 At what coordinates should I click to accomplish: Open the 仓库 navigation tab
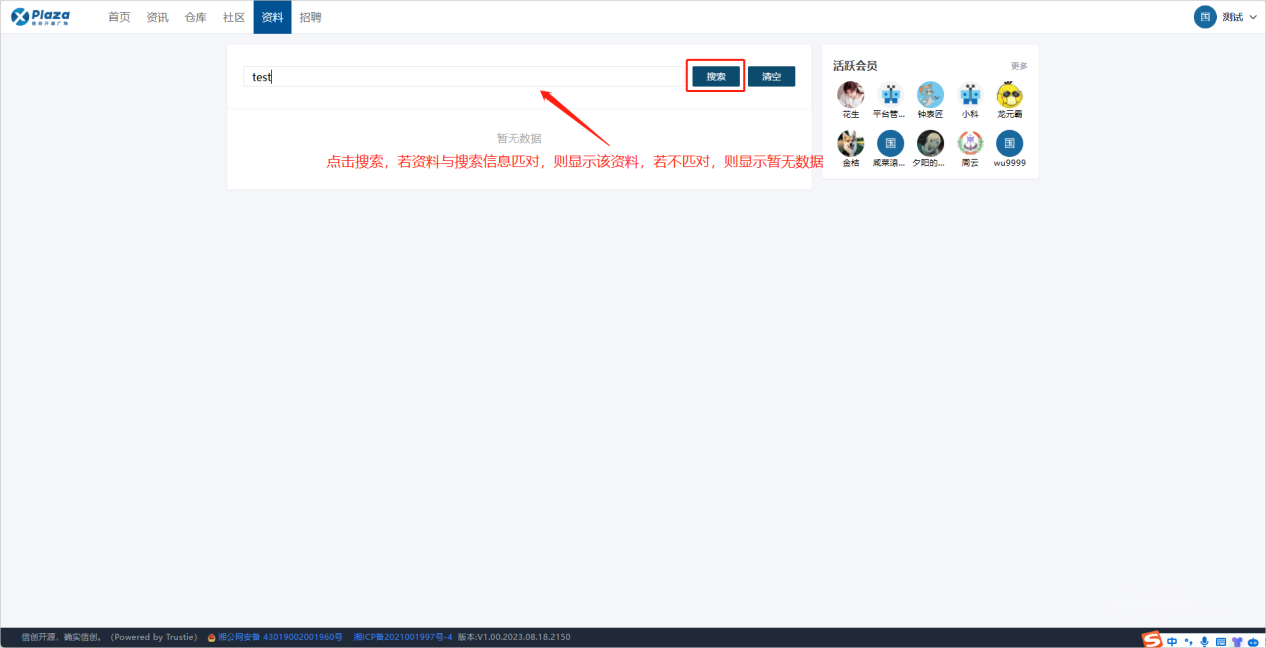point(196,17)
